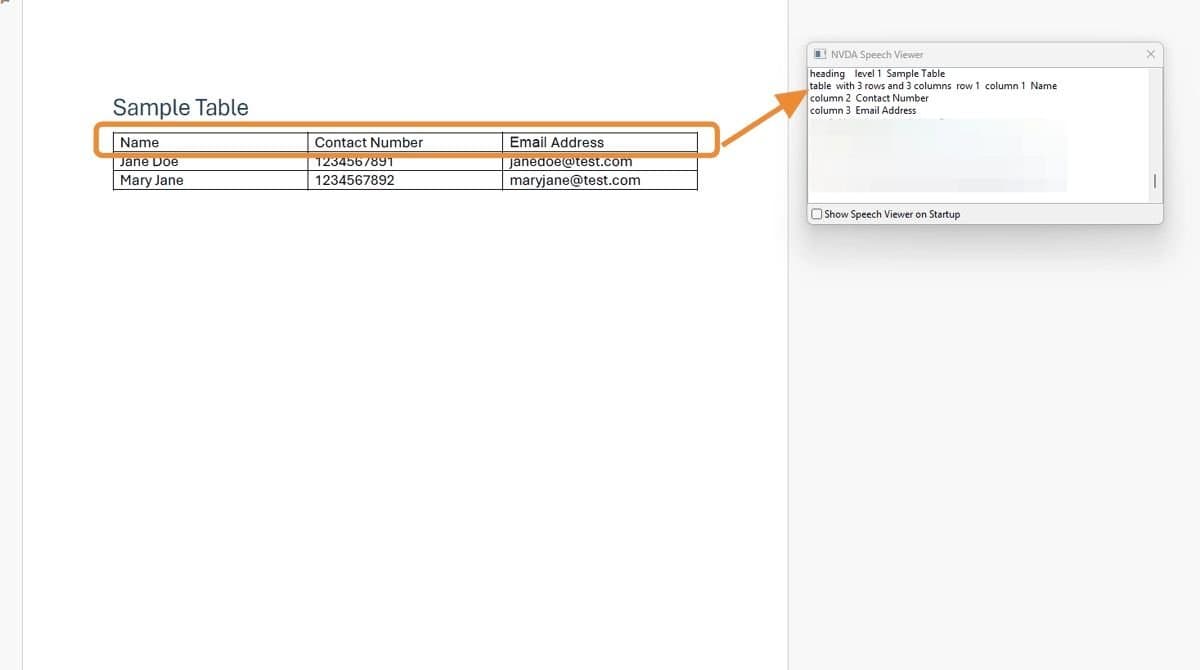
Task: Place cursor in the Name header cell
Action: pos(140,142)
